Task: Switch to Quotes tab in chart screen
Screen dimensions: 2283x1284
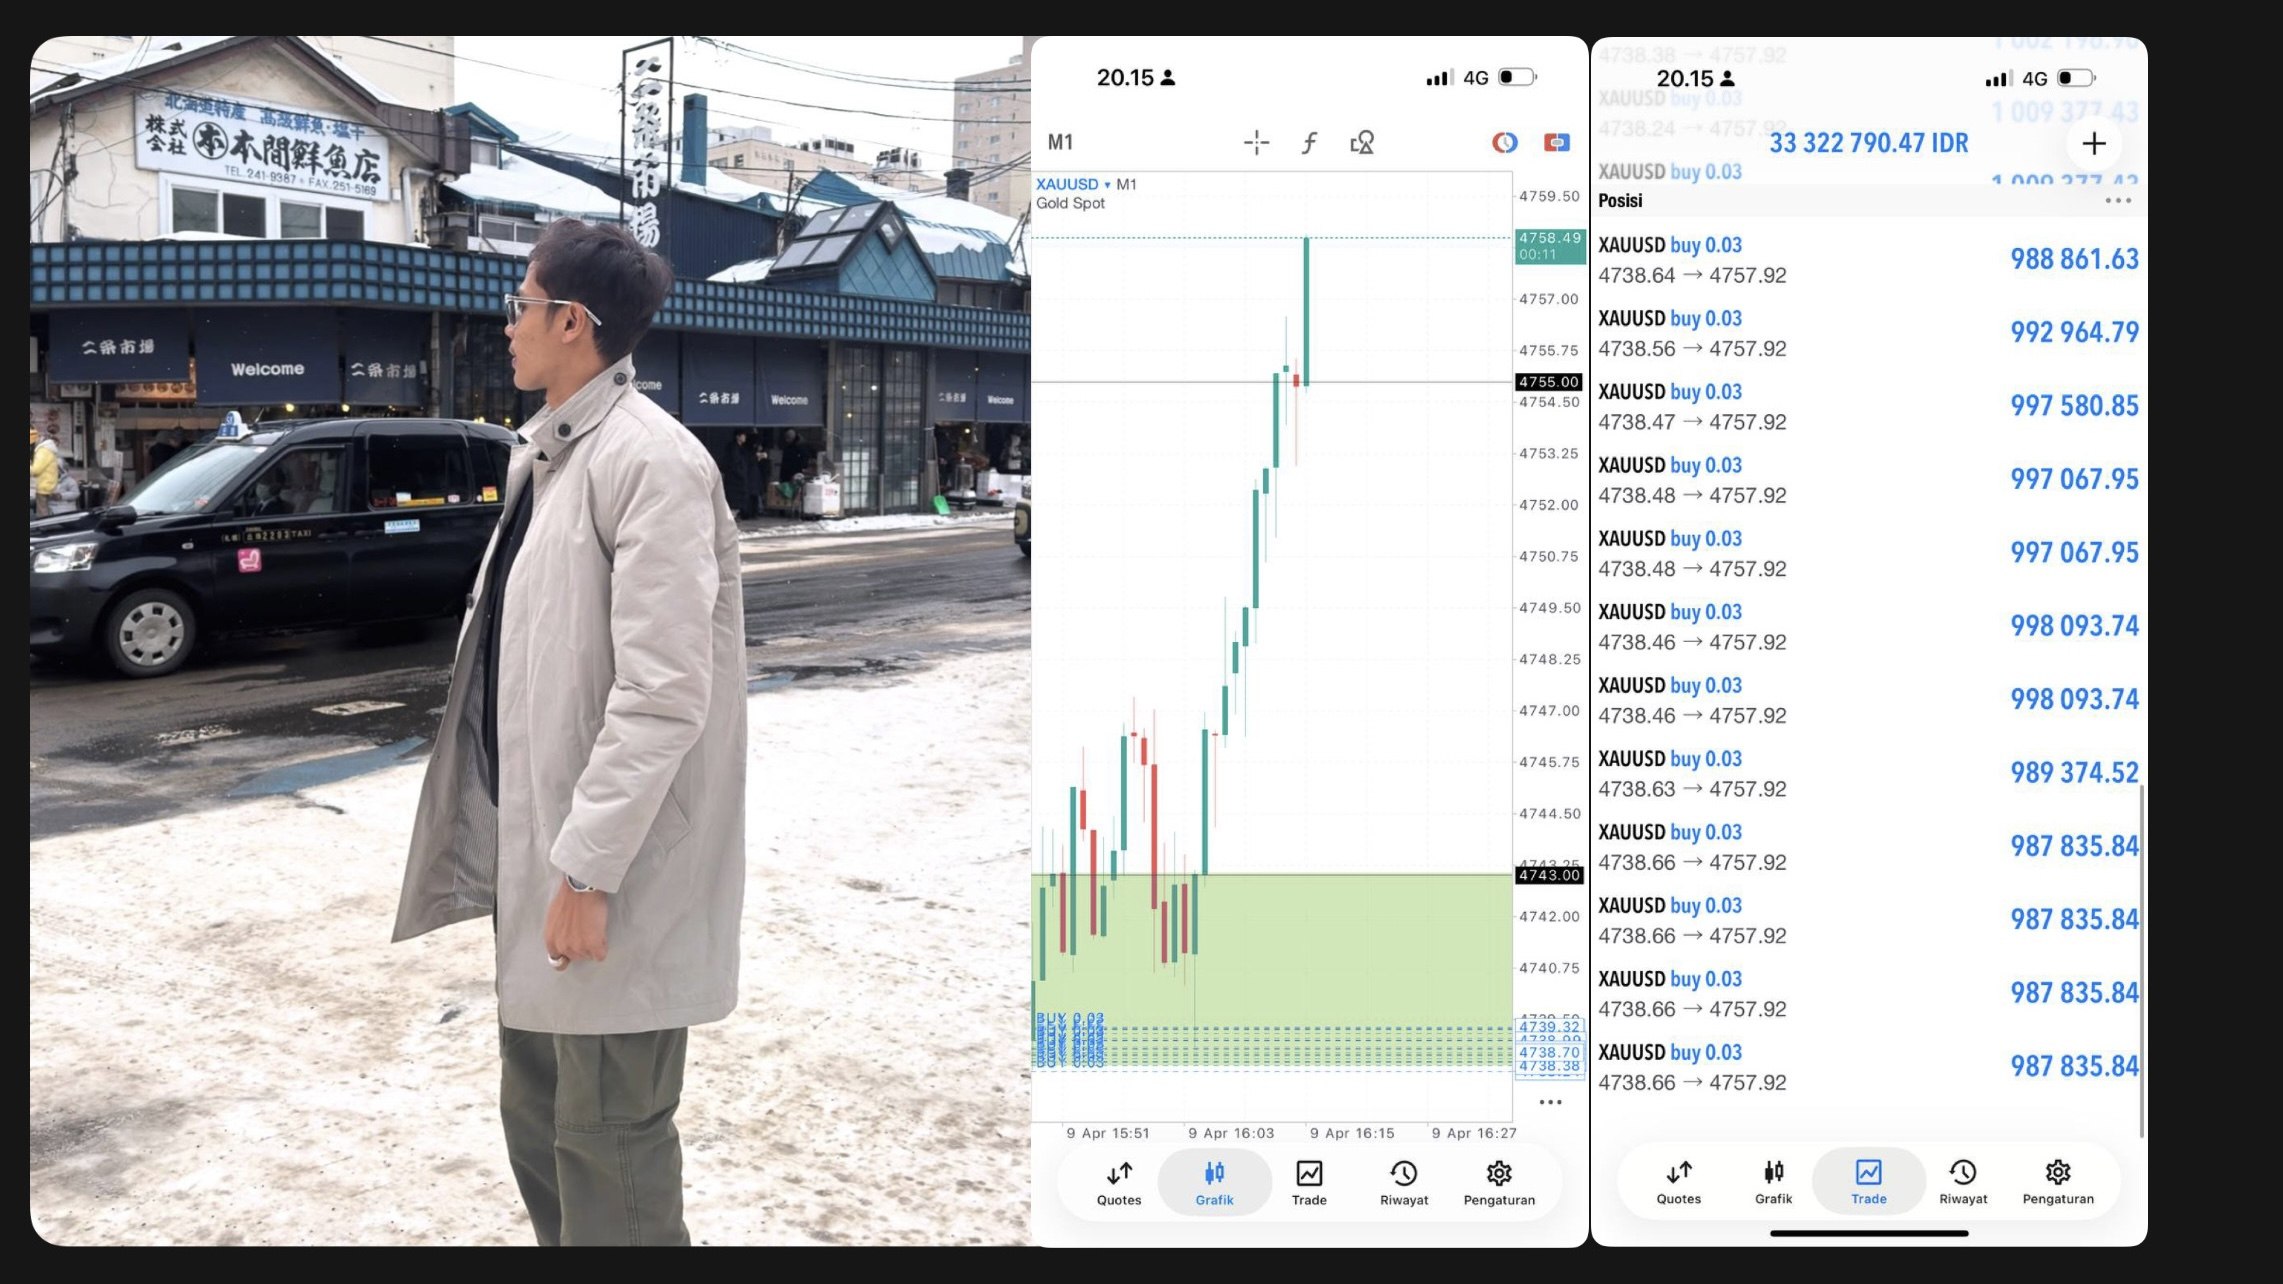Action: pos(1119,1183)
